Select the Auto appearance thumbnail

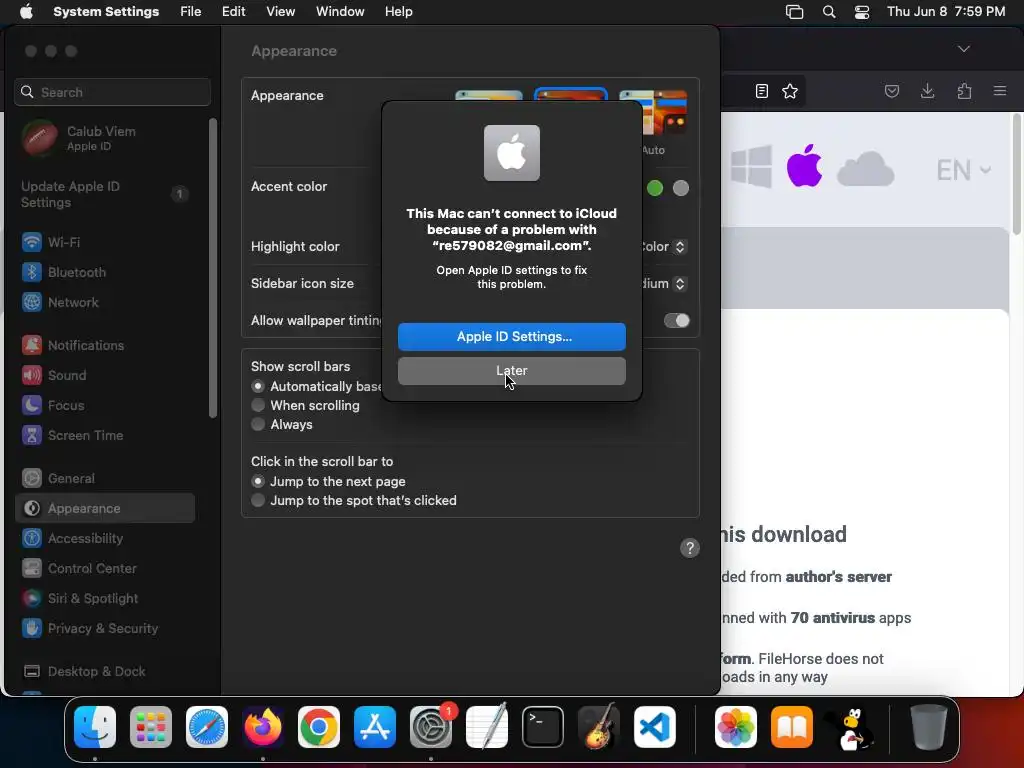(653, 115)
